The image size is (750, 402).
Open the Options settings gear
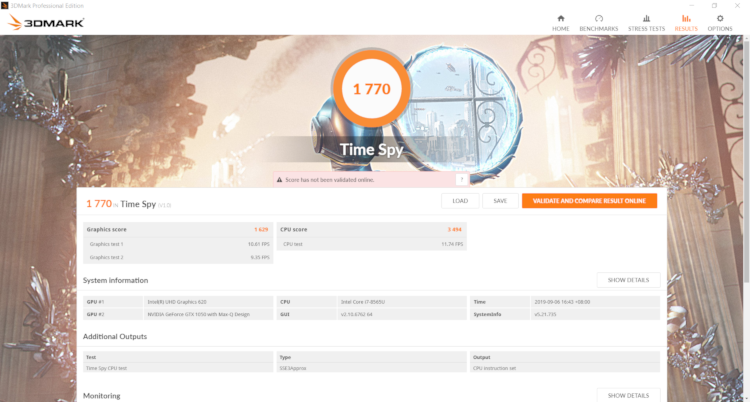click(x=720, y=23)
